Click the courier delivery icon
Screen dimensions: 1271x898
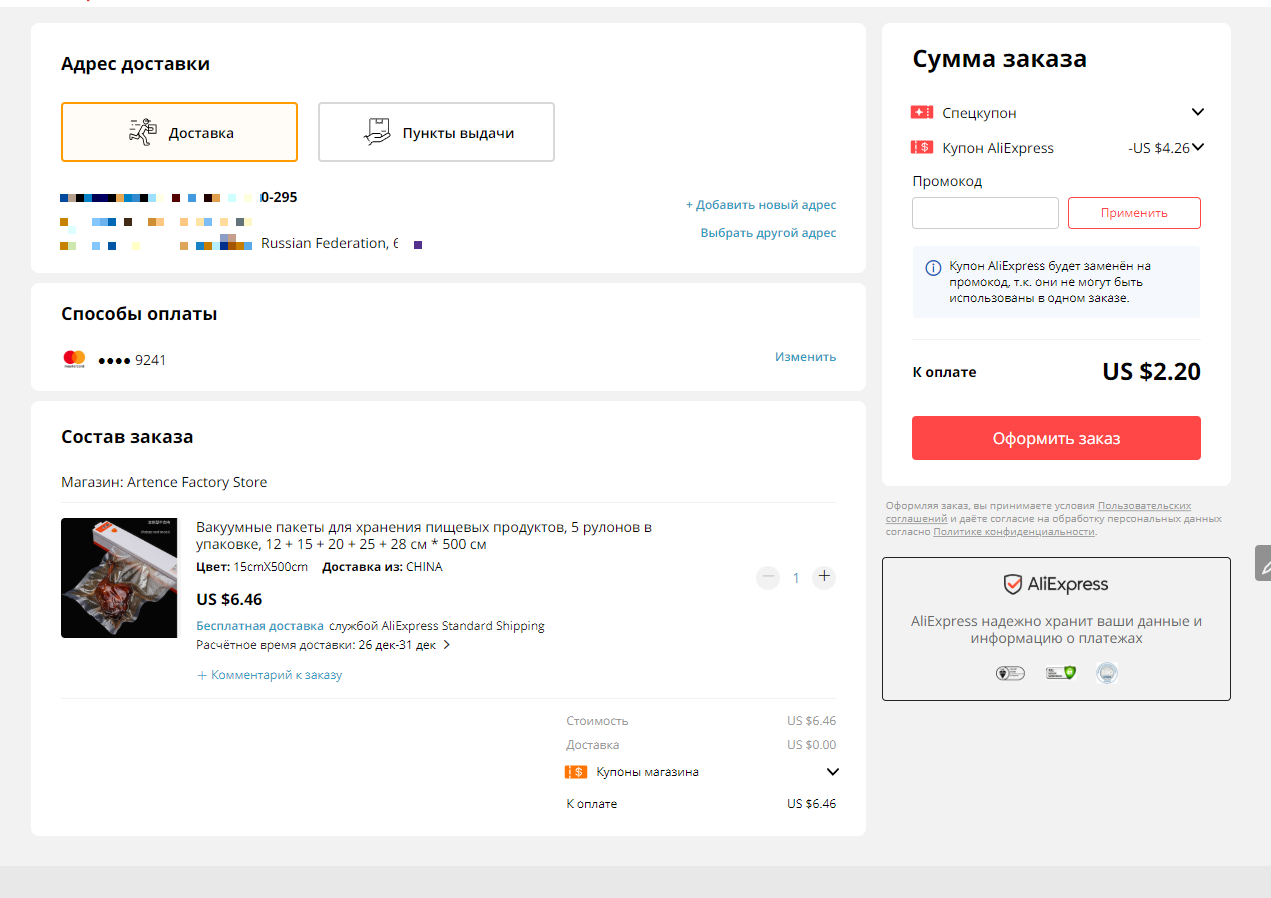click(144, 132)
